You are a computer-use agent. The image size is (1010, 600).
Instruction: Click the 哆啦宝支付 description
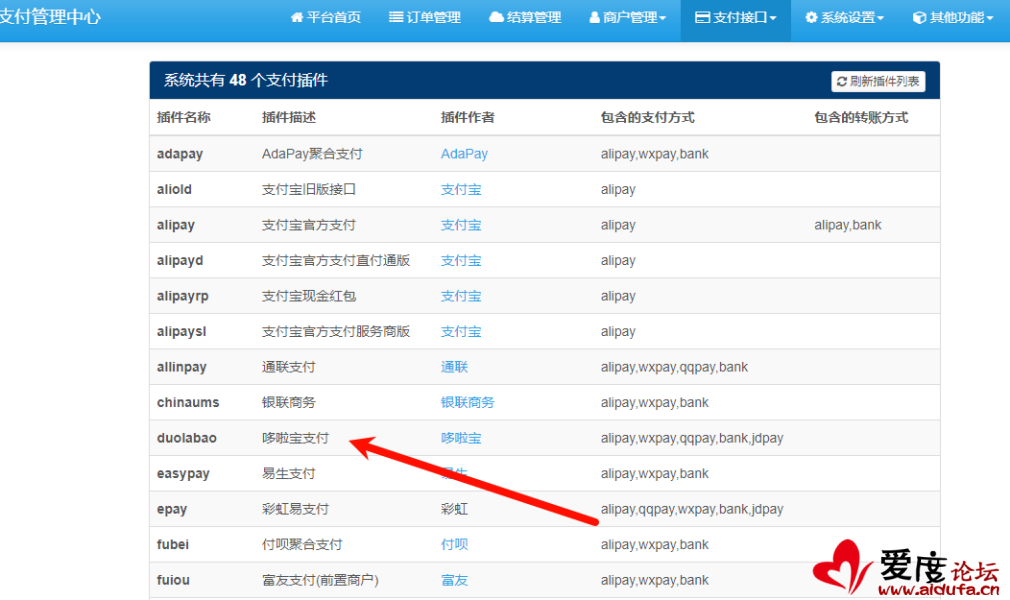295,438
